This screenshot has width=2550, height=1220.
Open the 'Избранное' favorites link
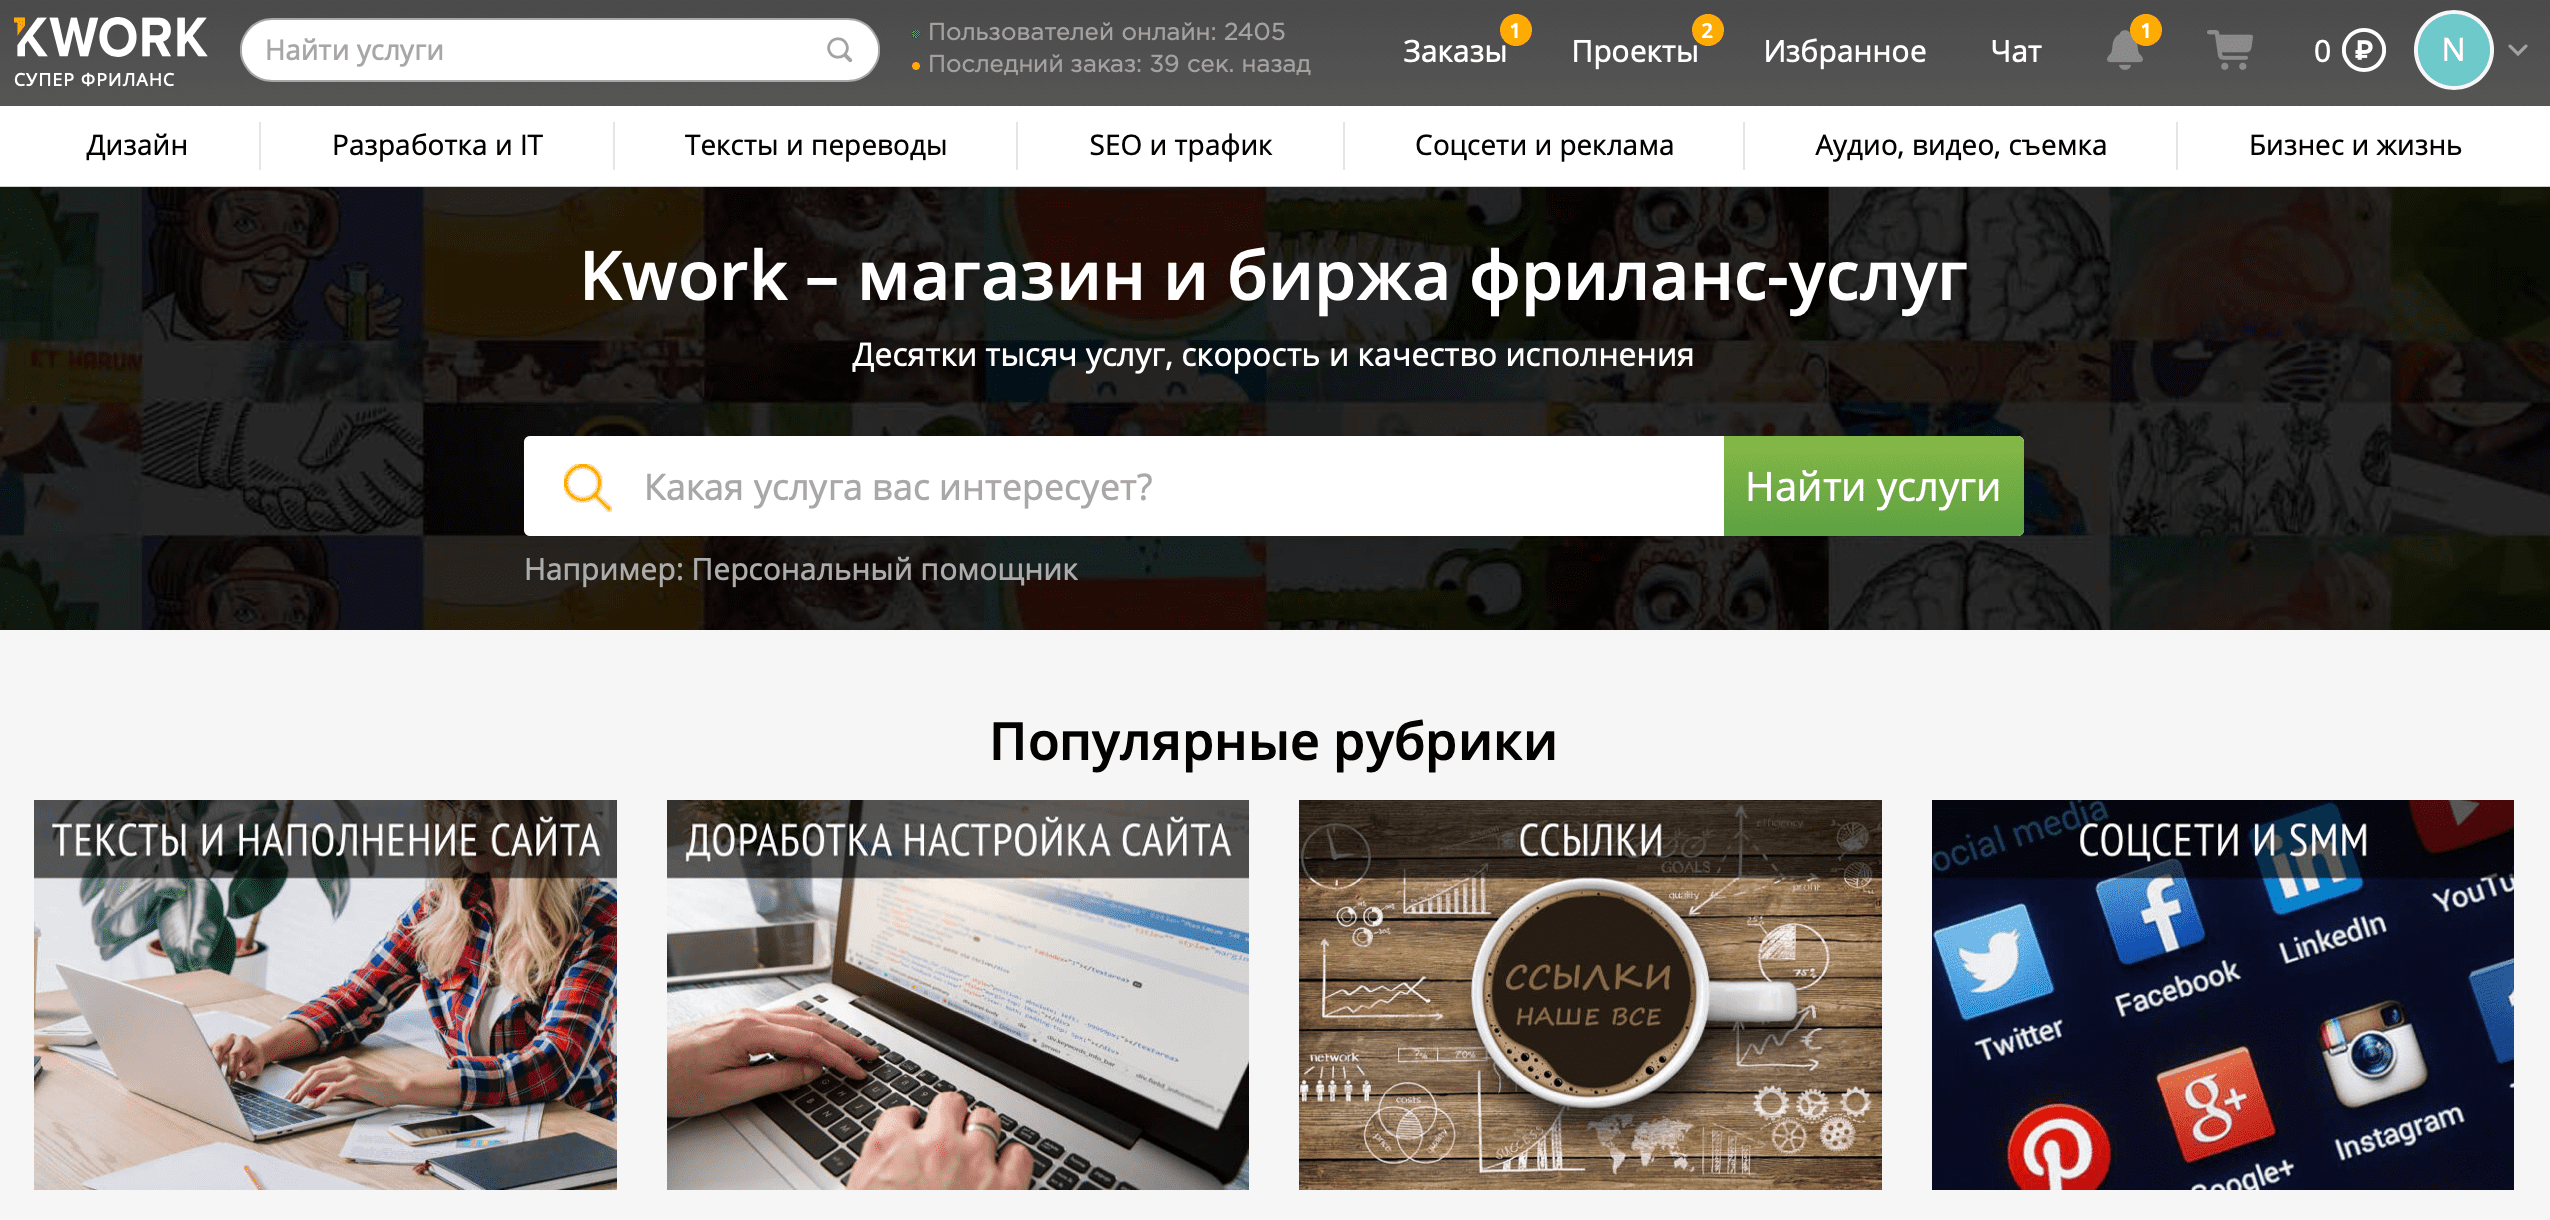pos(1845,51)
